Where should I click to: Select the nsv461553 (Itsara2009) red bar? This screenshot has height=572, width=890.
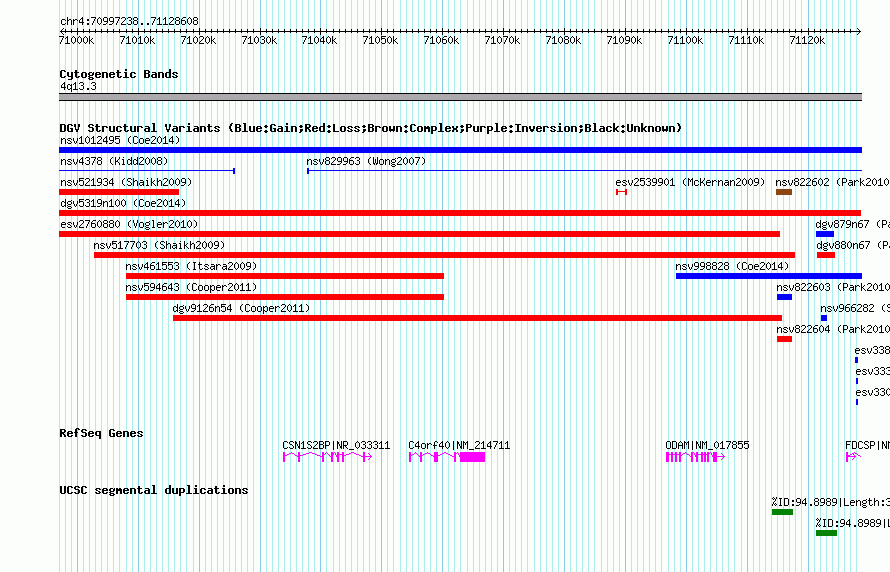[x=285, y=276]
